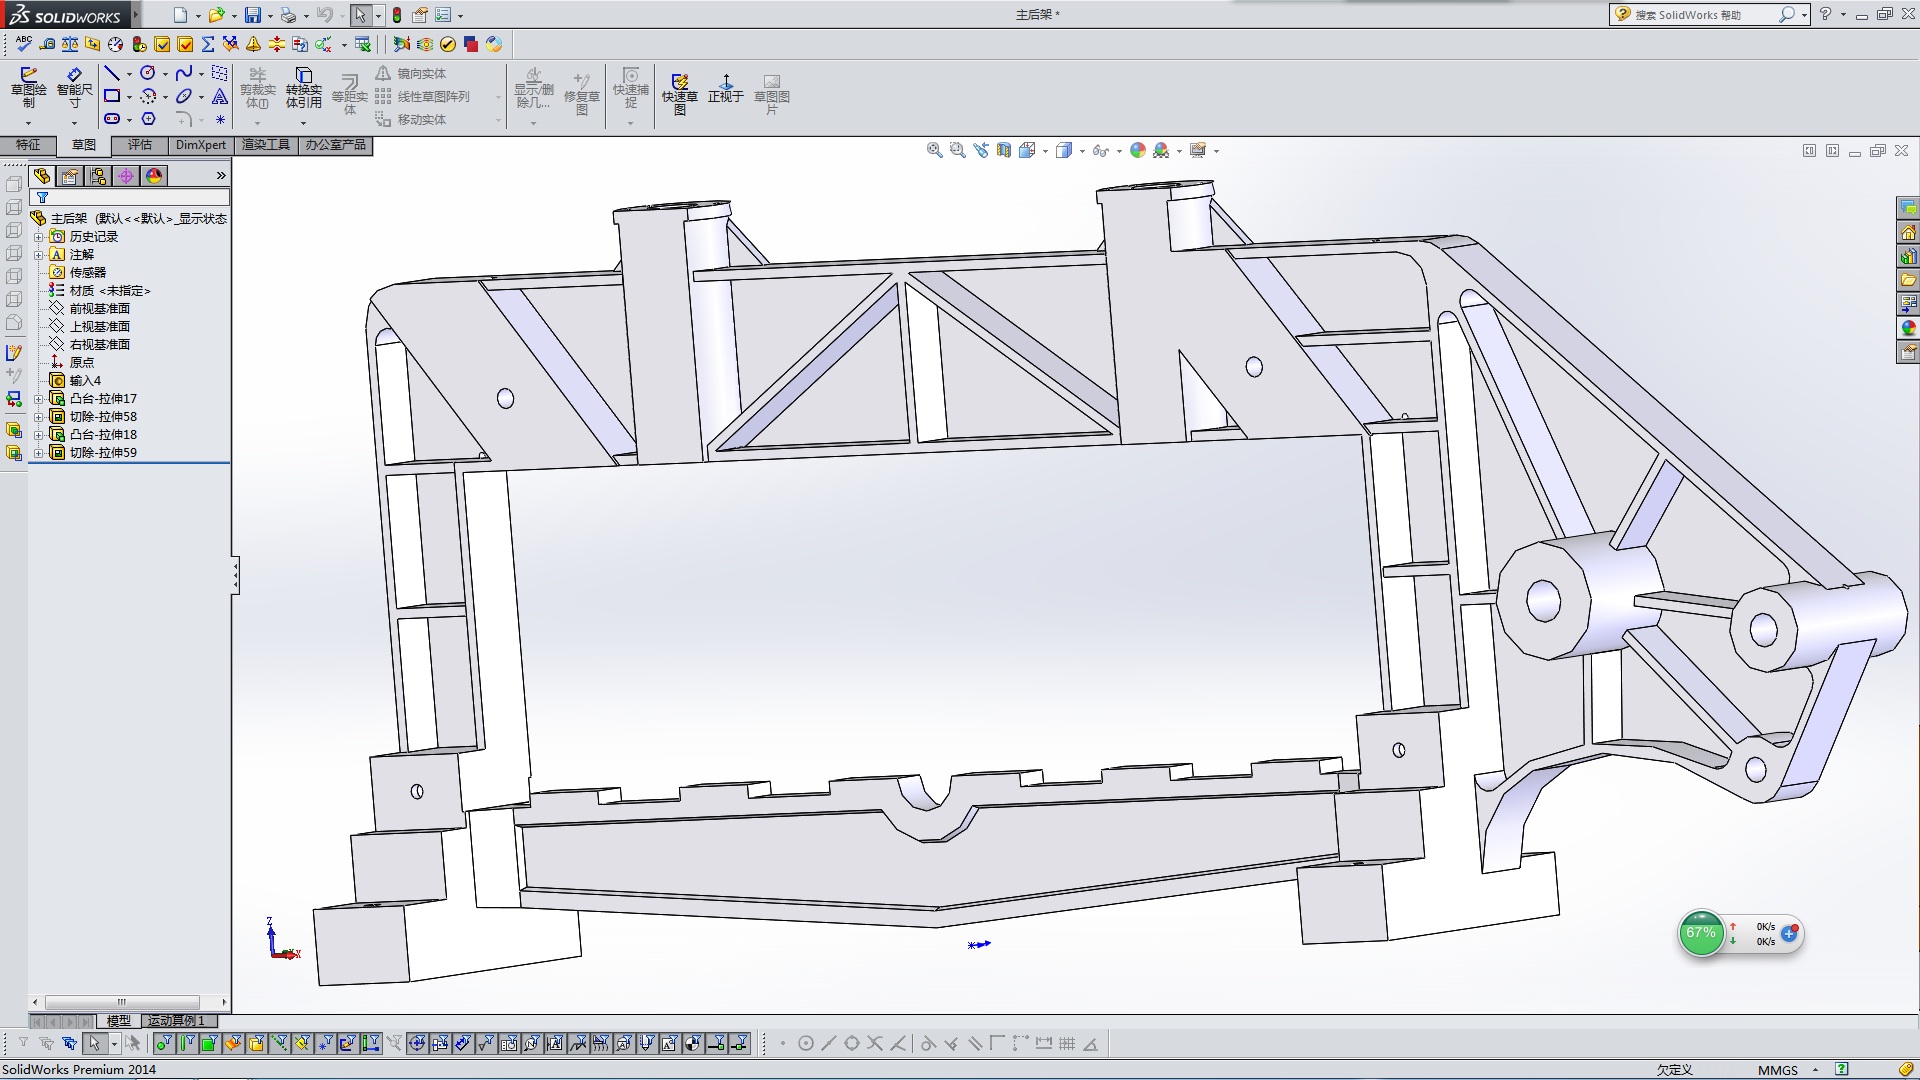
Task: Open the DimXpert ribbon tab
Action: click(199, 145)
